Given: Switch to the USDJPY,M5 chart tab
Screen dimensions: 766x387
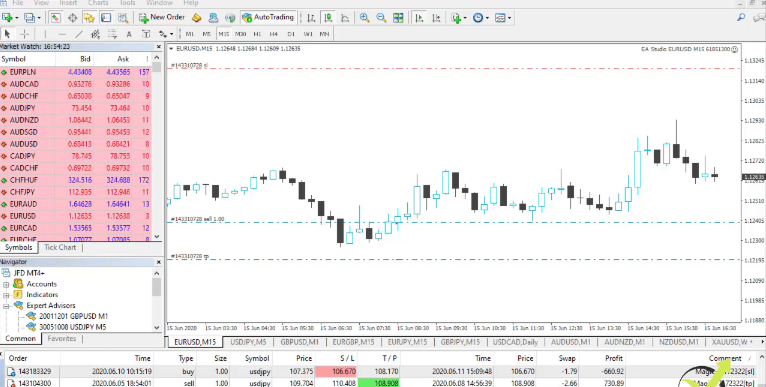Looking at the screenshot, I should pyautogui.click(x=248, y=342).
